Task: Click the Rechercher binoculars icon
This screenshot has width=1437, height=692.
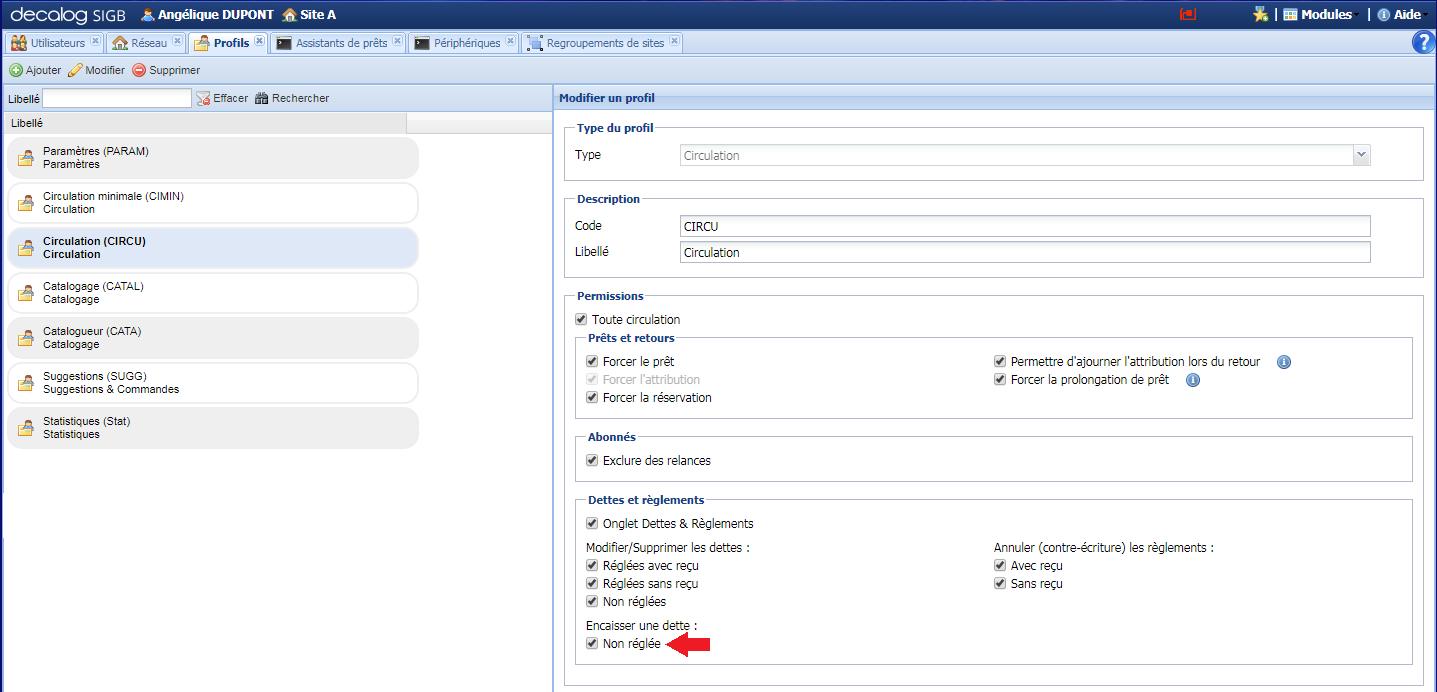Action: (262, 99)
